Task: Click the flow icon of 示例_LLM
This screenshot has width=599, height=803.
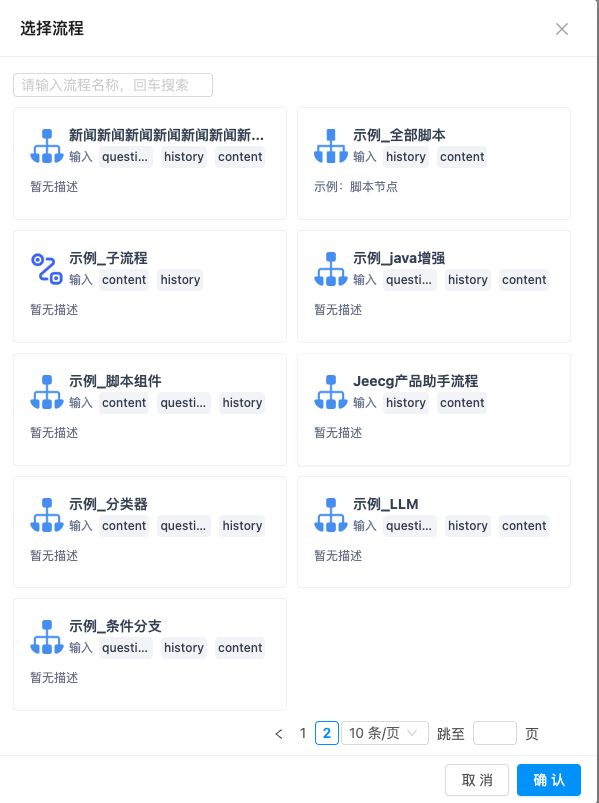Action: [x=331, y=515]
